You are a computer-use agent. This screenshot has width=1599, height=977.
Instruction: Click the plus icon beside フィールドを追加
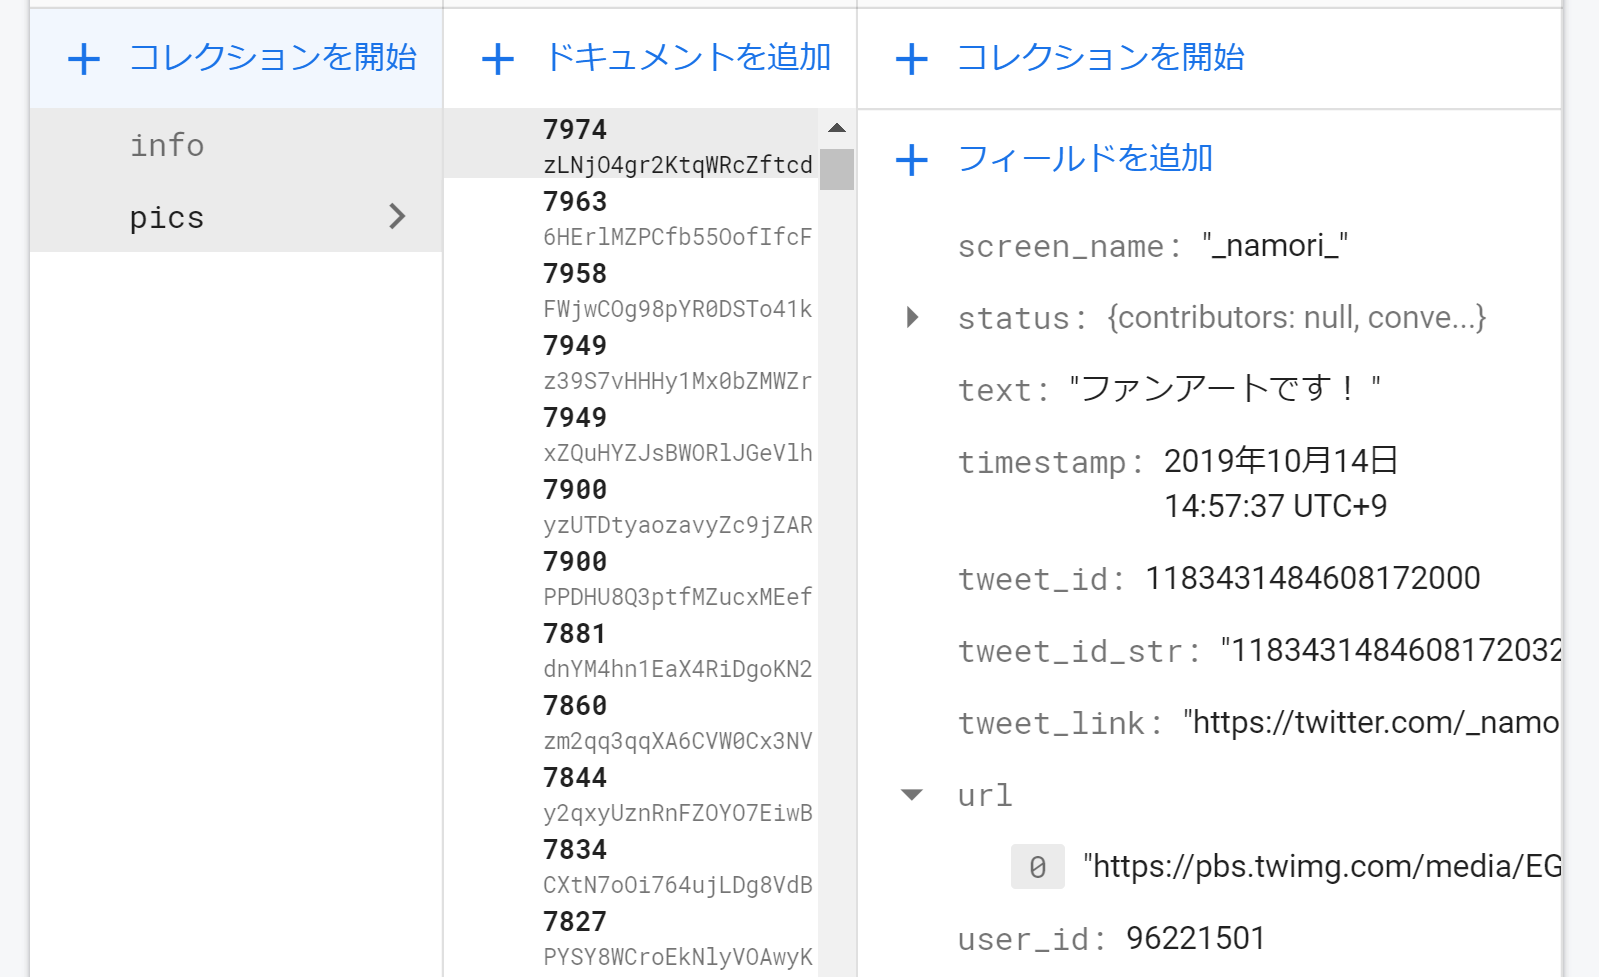[911, 160]
